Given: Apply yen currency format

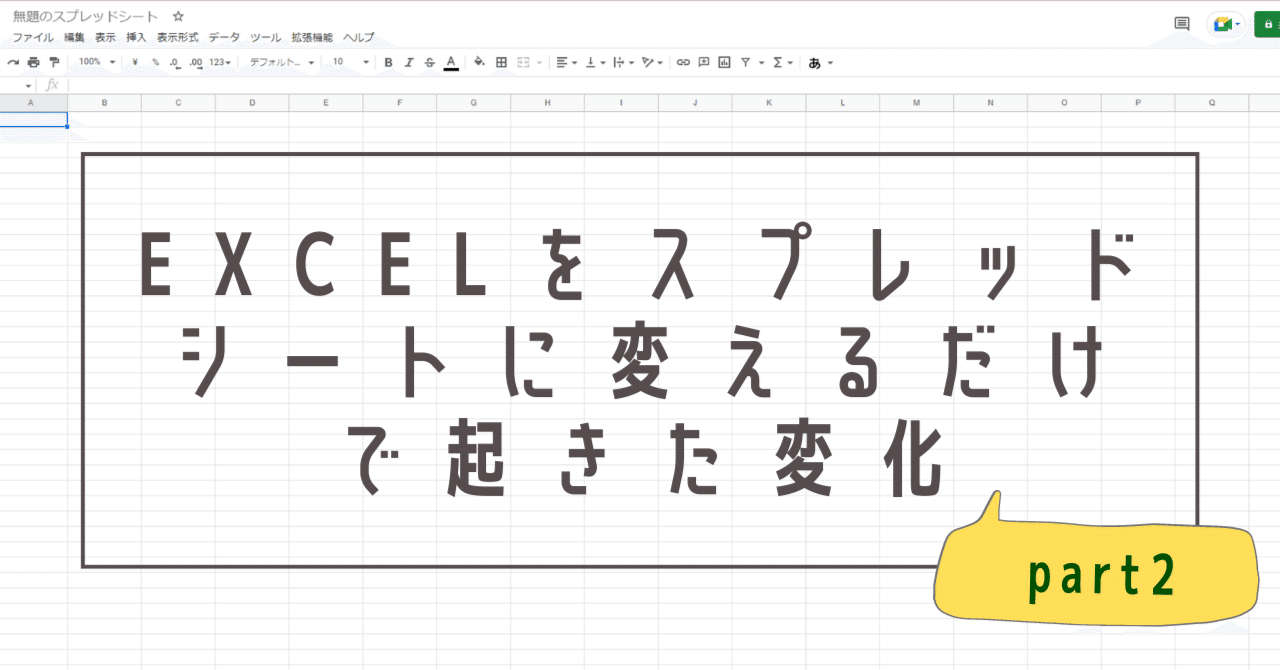Looking at the screenshot, I should point(135,62).
